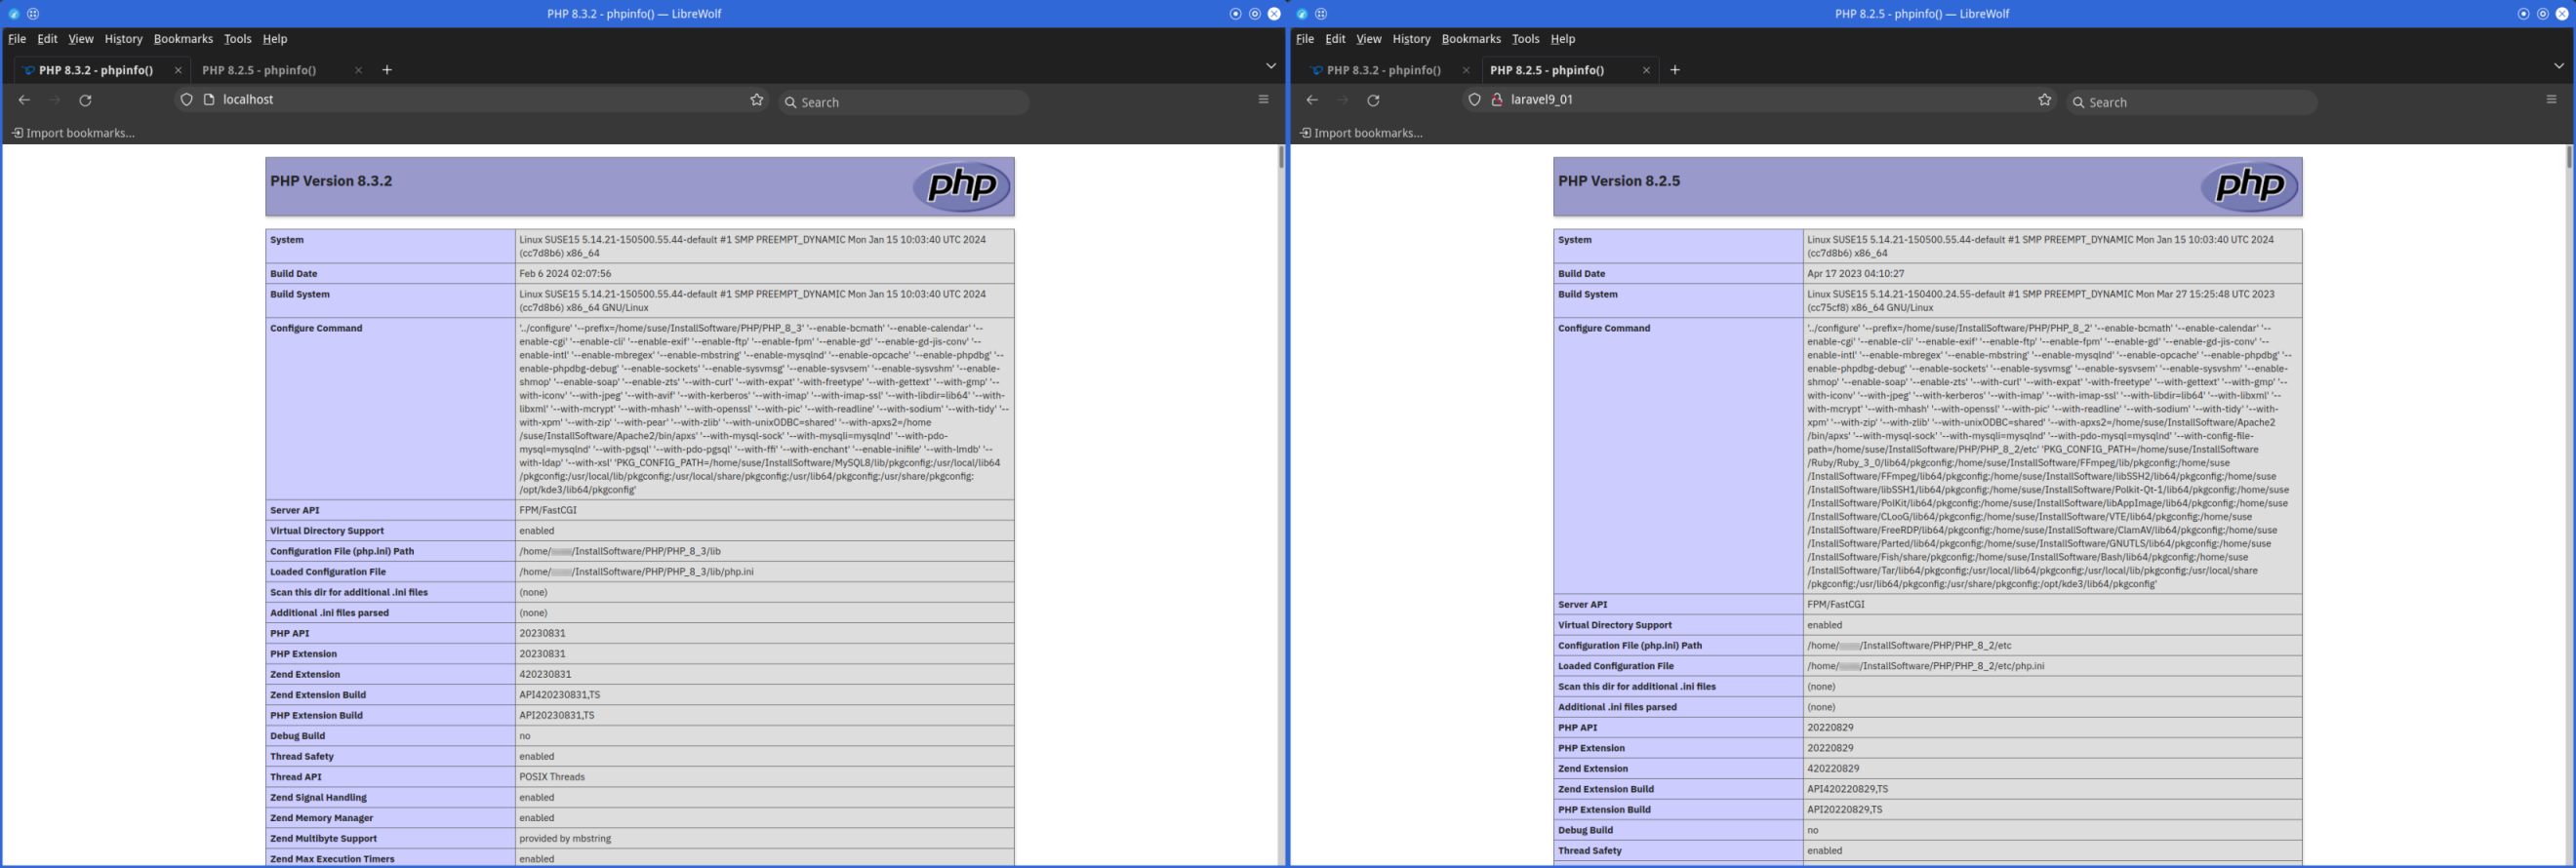Click 'Configure Command' label on 8.2.5 page
Screen dimensions: 2576x868
click(1604, 328)
